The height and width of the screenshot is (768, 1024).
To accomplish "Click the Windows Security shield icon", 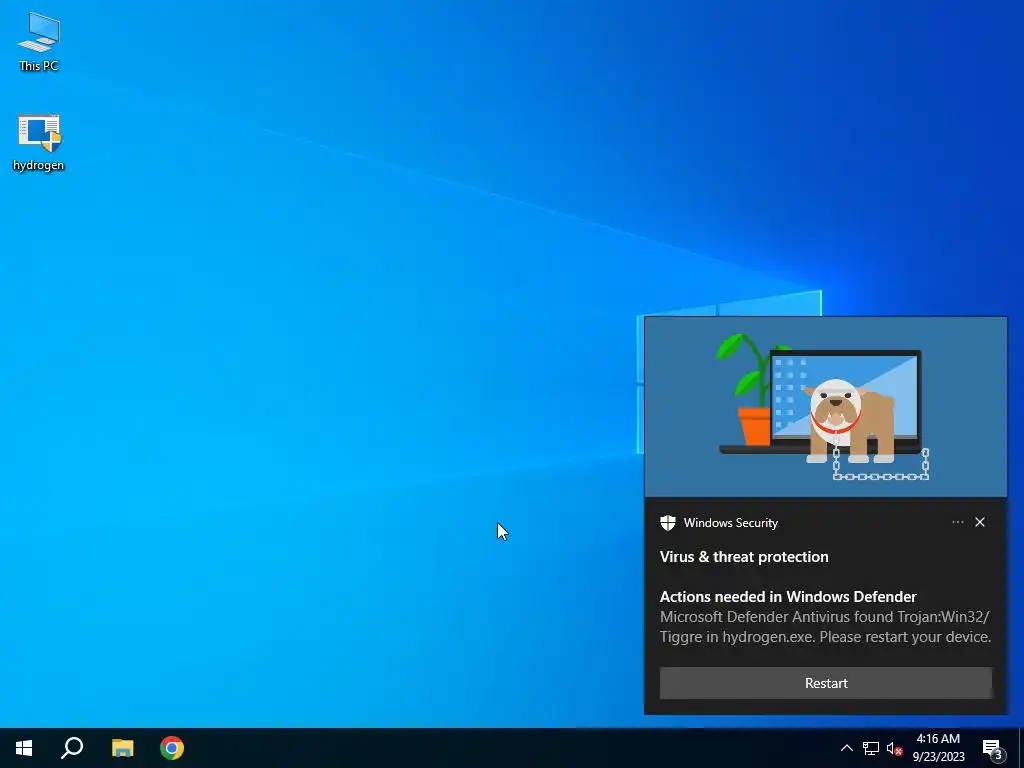I will tap(667, 522).
